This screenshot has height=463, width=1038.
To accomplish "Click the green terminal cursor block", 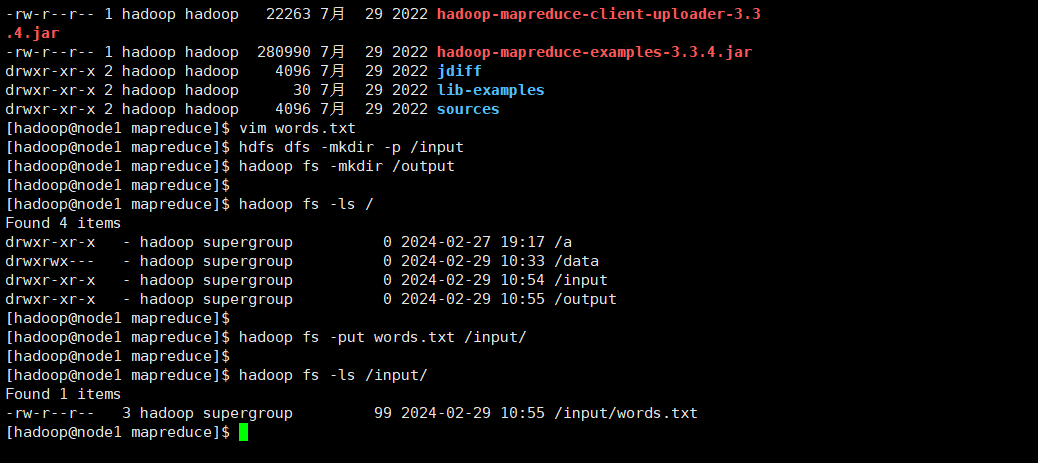I will click(243, 432).
